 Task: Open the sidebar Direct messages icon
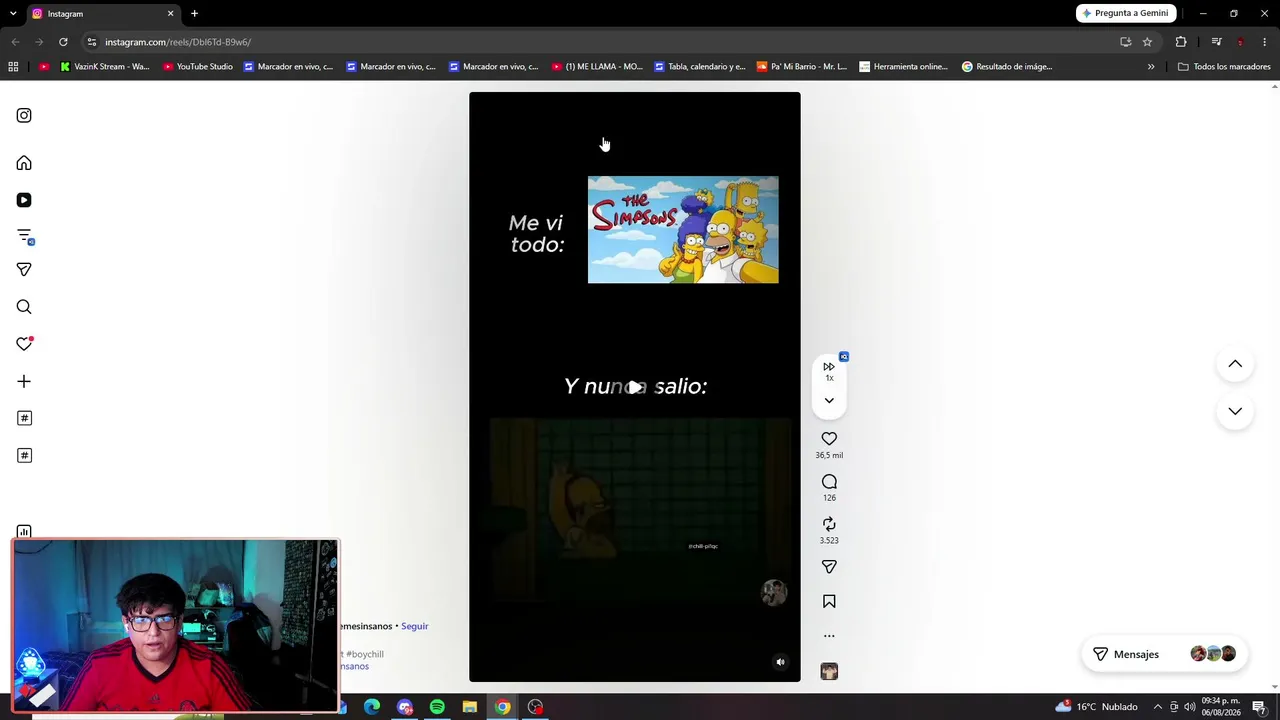(x=24, y=269)
